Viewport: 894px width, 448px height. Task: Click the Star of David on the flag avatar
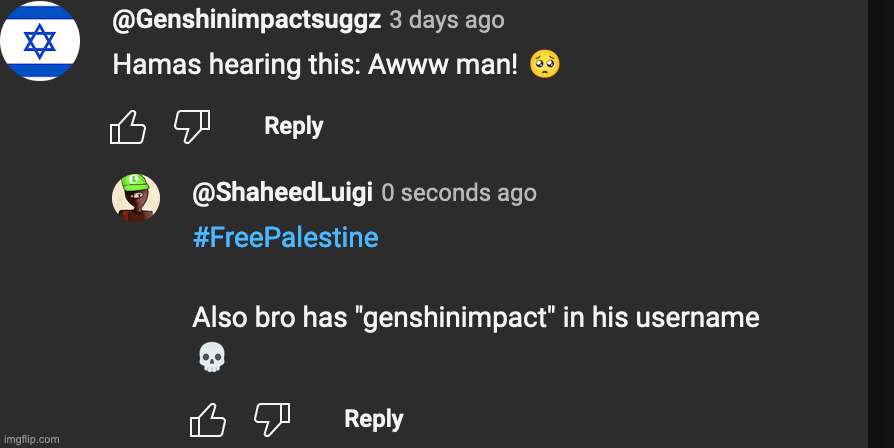click(x=40, y=41)
